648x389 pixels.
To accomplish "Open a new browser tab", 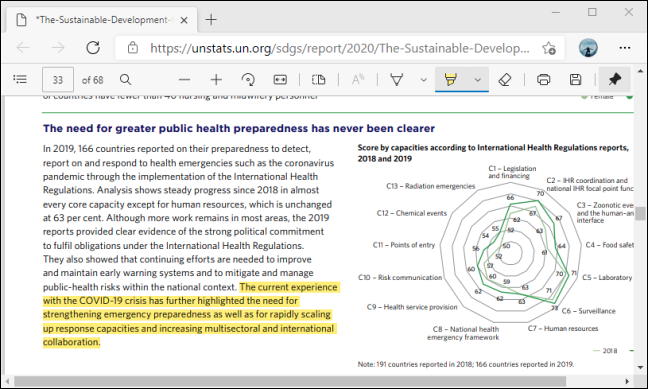I will (x=211, y=19).
